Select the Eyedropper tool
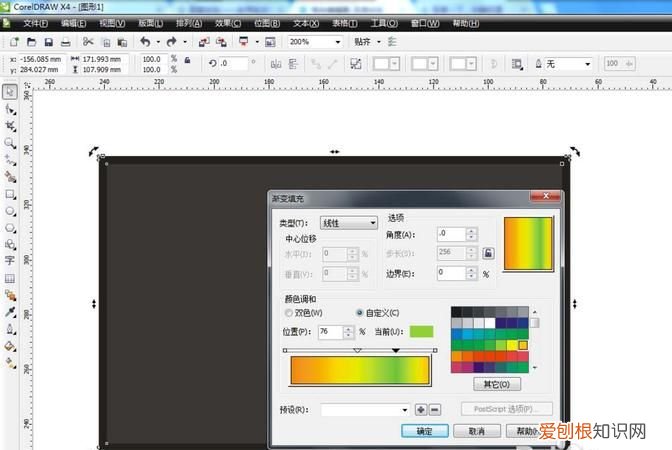672x450 pixels. [x=10, y=312]
